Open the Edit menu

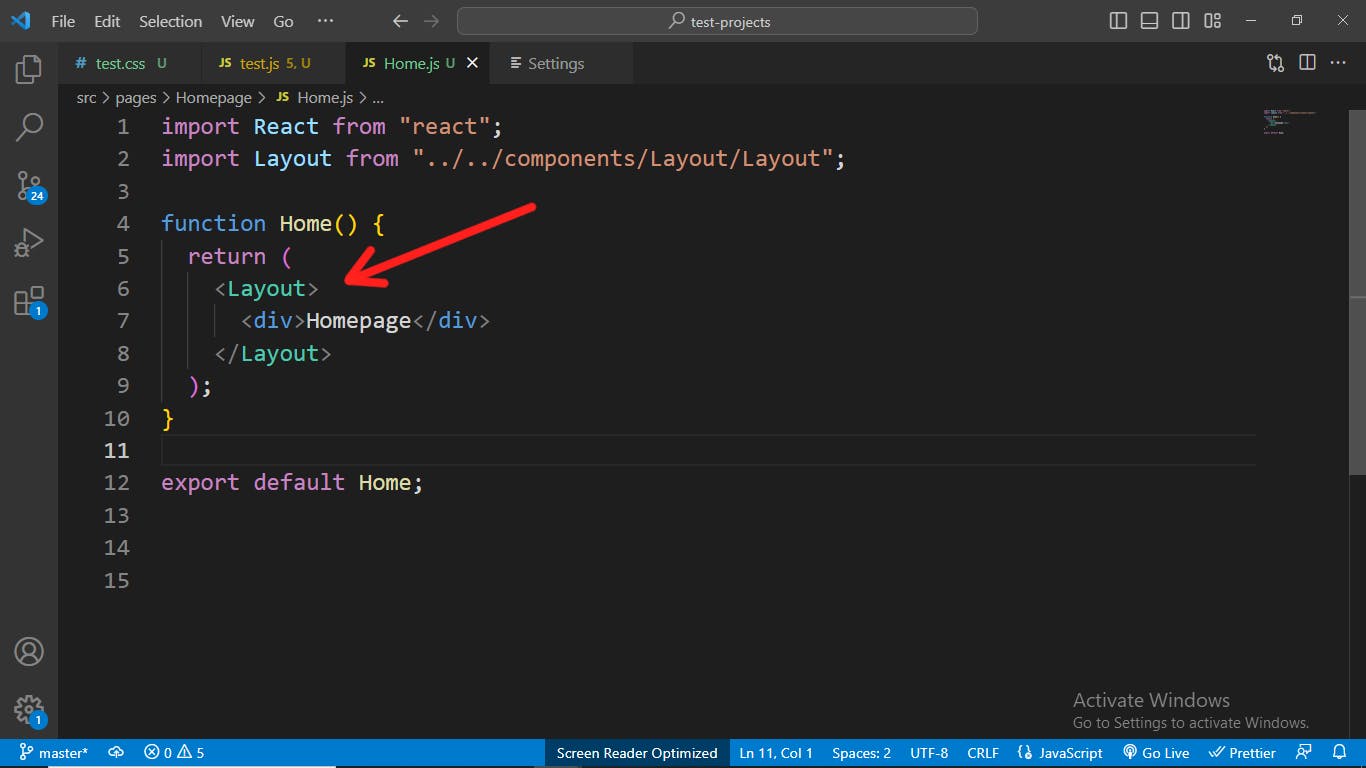[x=106, y=21]
